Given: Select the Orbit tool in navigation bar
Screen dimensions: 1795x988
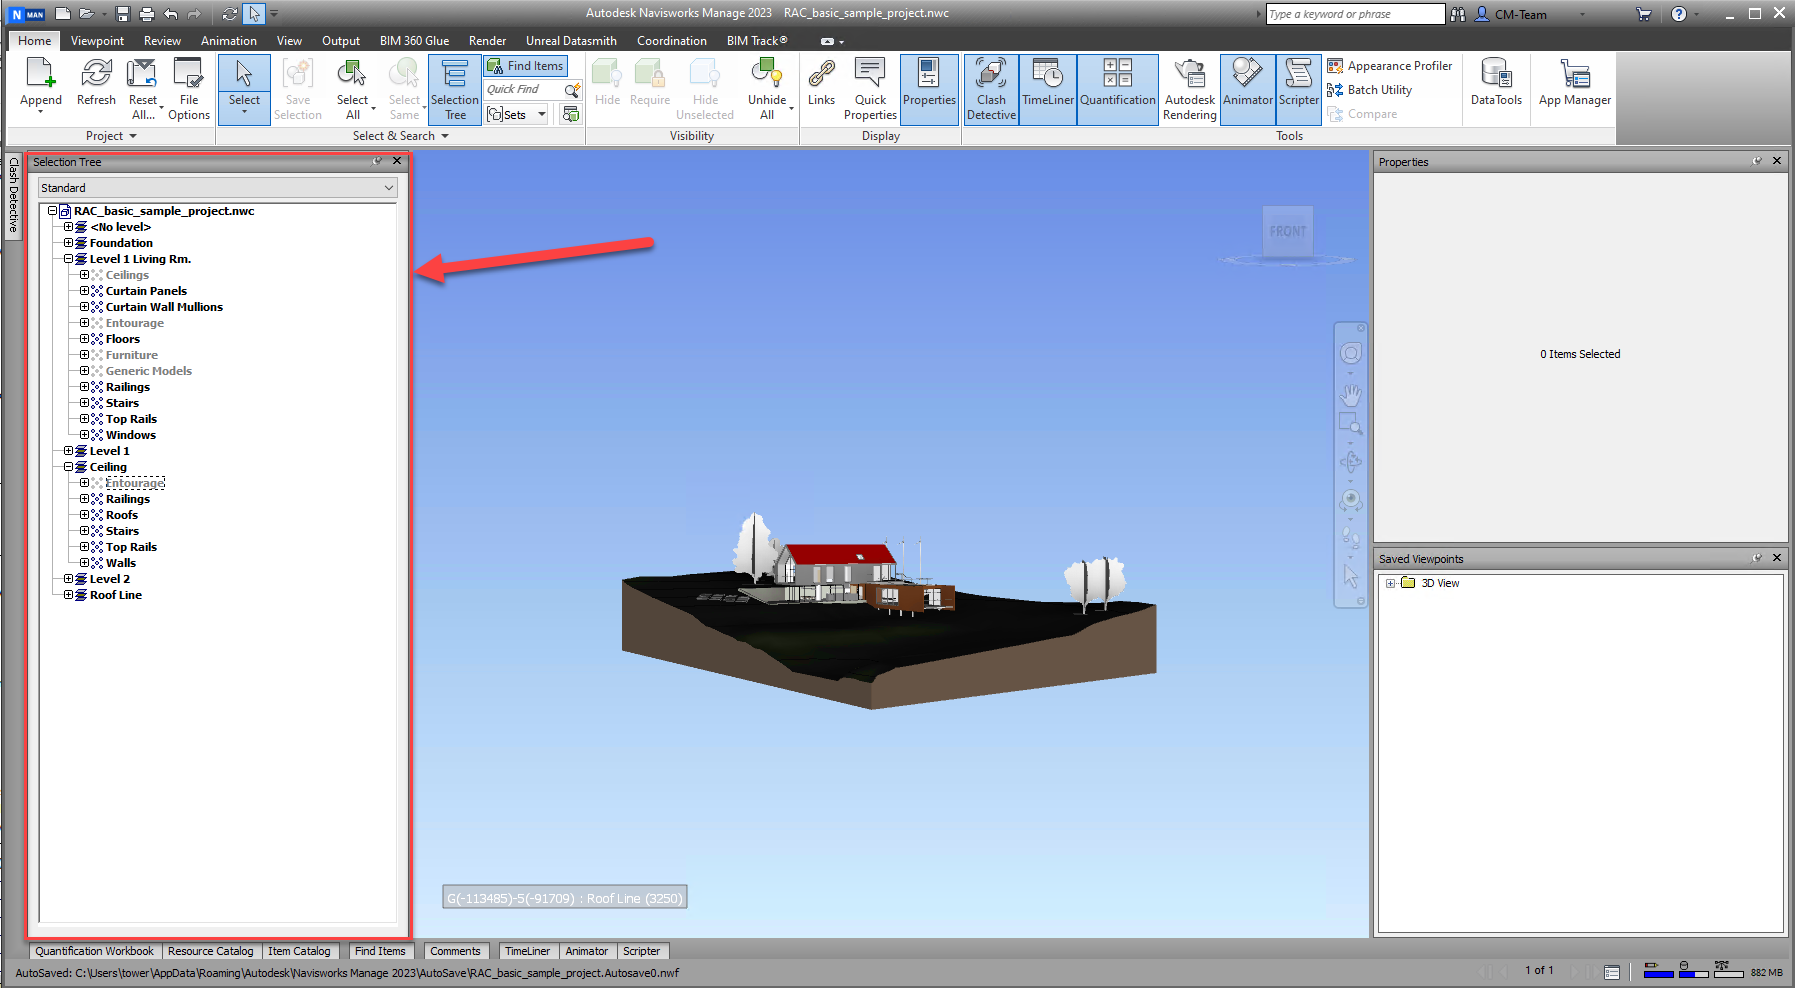Looking at the screenshot, I should (1351, 462).
